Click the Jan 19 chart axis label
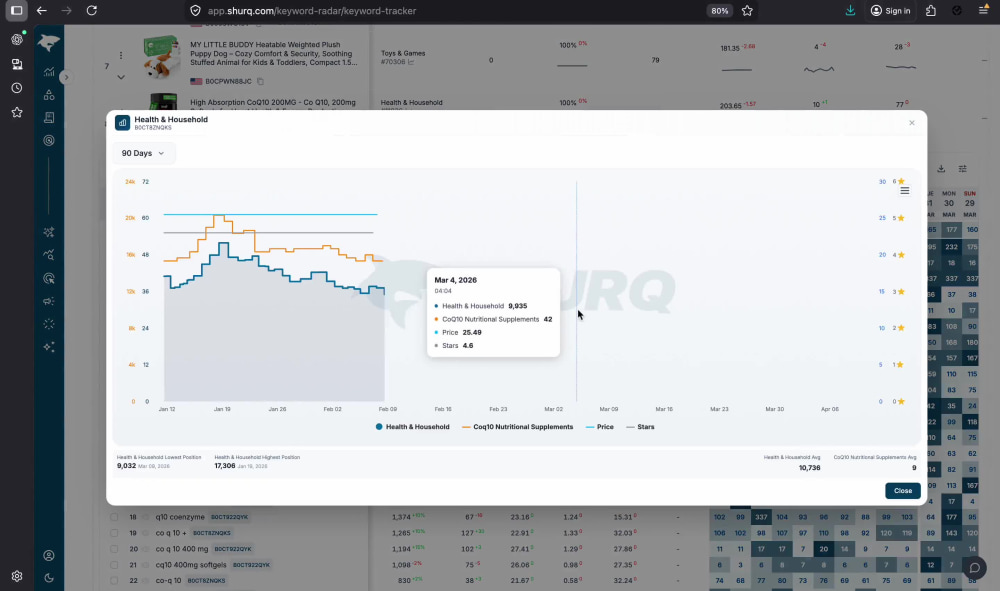The image size is (1000, 591). click(222, 409)
